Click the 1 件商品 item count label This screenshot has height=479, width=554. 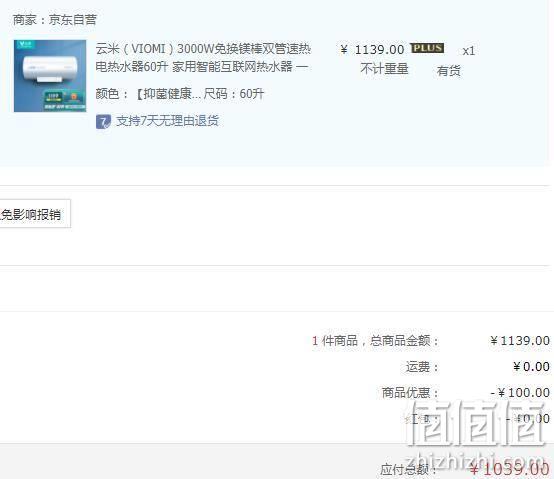coord(335,341)
